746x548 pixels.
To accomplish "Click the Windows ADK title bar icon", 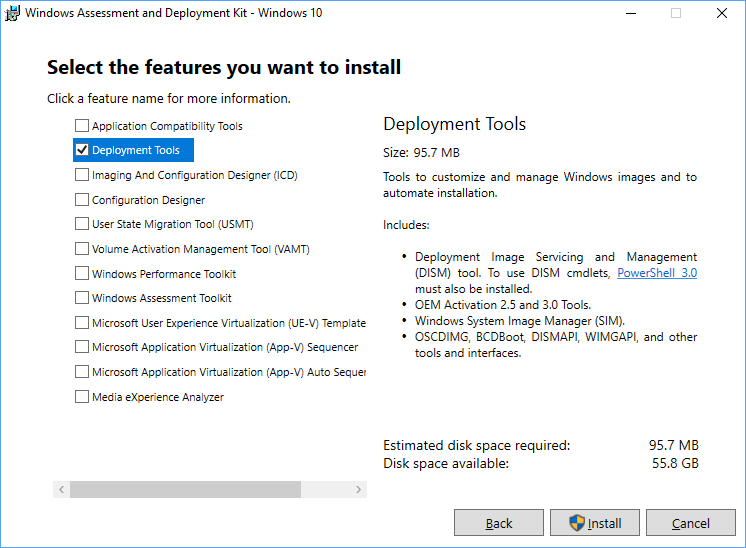I will 13,14.
